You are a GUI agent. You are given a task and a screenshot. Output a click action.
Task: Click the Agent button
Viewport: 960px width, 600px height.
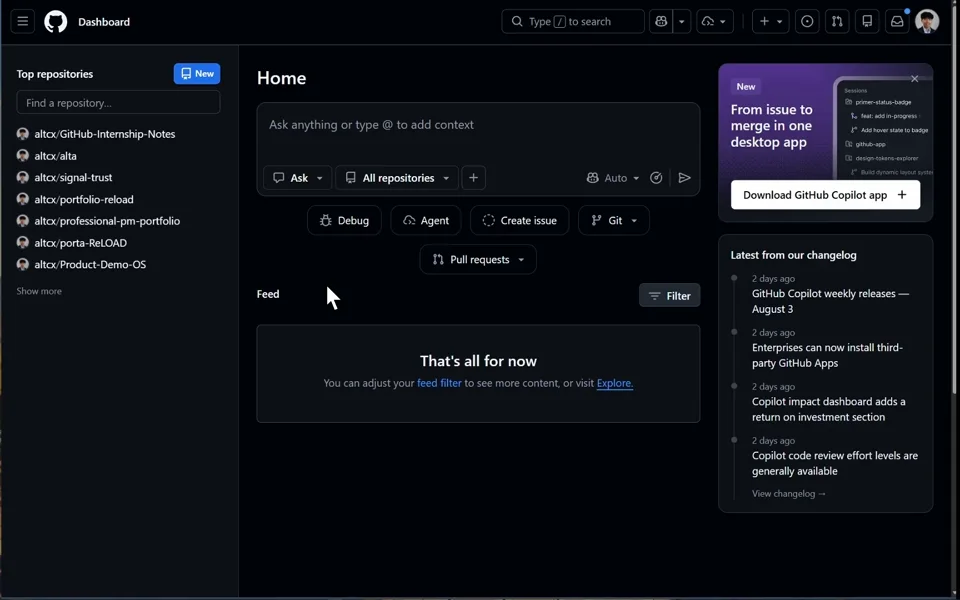[x=426, y=220]
